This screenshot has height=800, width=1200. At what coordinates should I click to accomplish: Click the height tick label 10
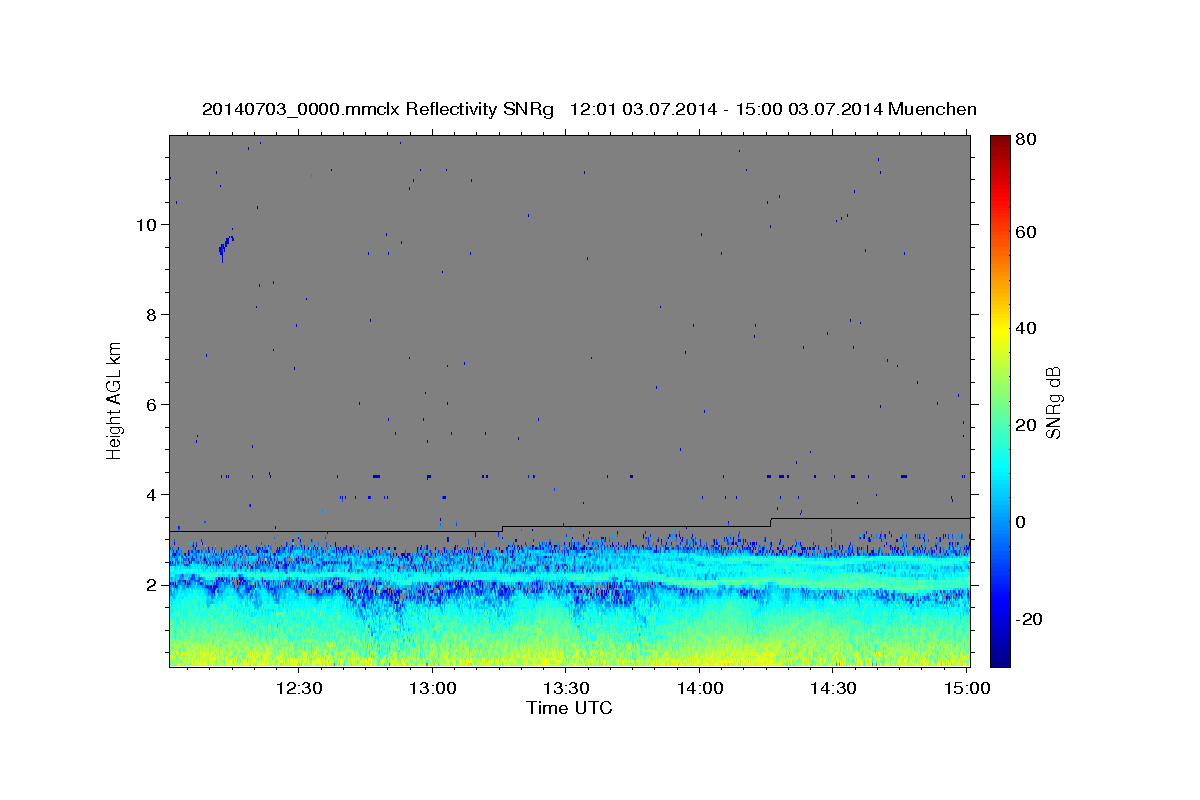[x=146, y=225]
